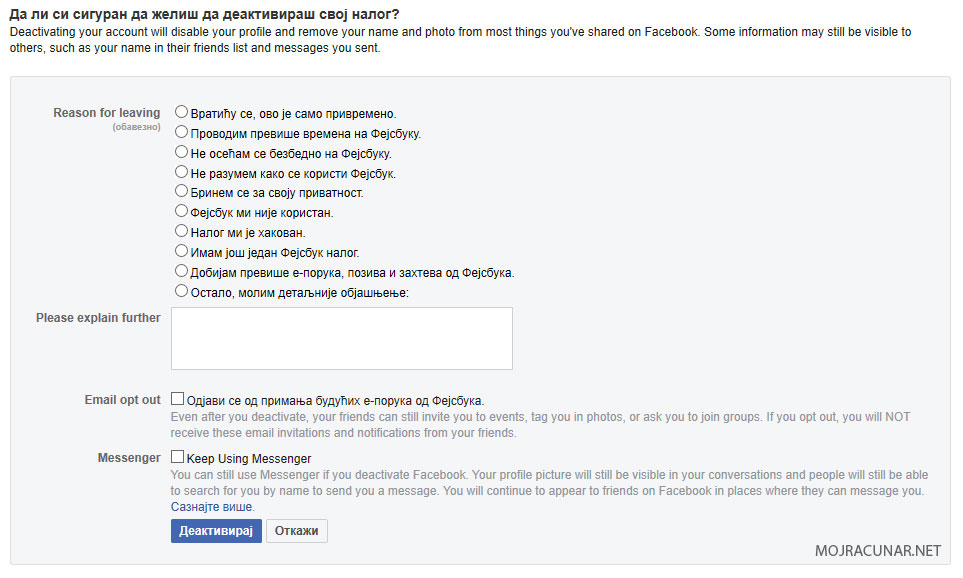Select 'Налог ми је хакован' reason

181,231
